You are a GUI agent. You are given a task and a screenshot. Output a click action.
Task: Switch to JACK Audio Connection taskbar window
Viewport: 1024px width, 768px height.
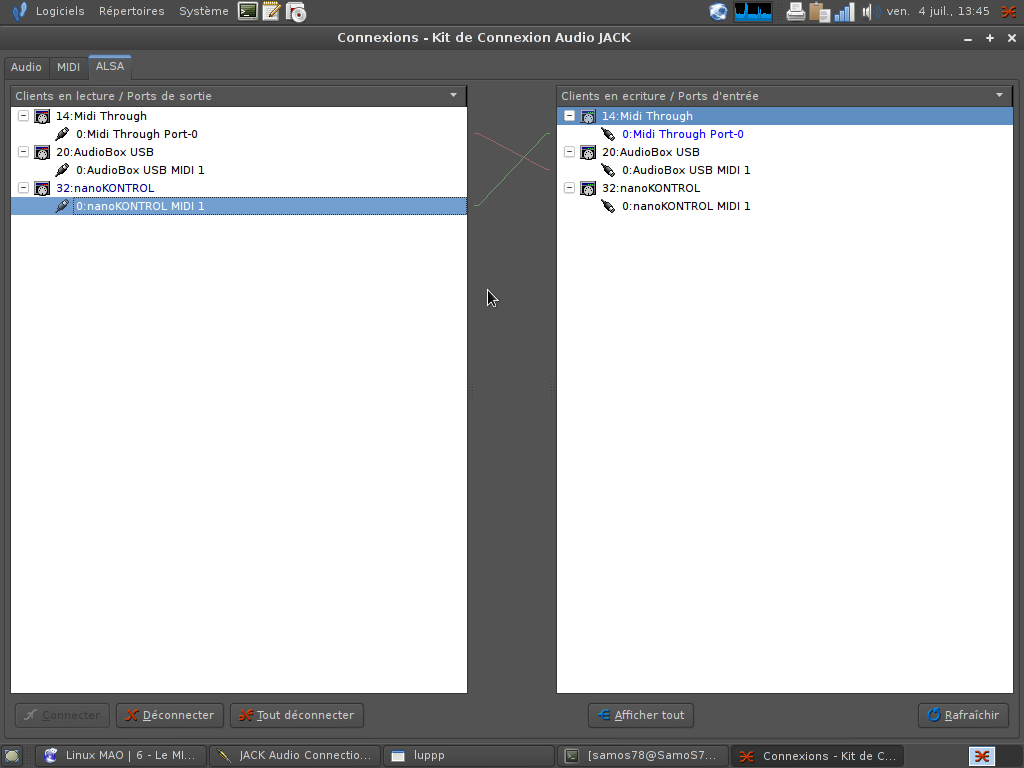coord(295,756)
